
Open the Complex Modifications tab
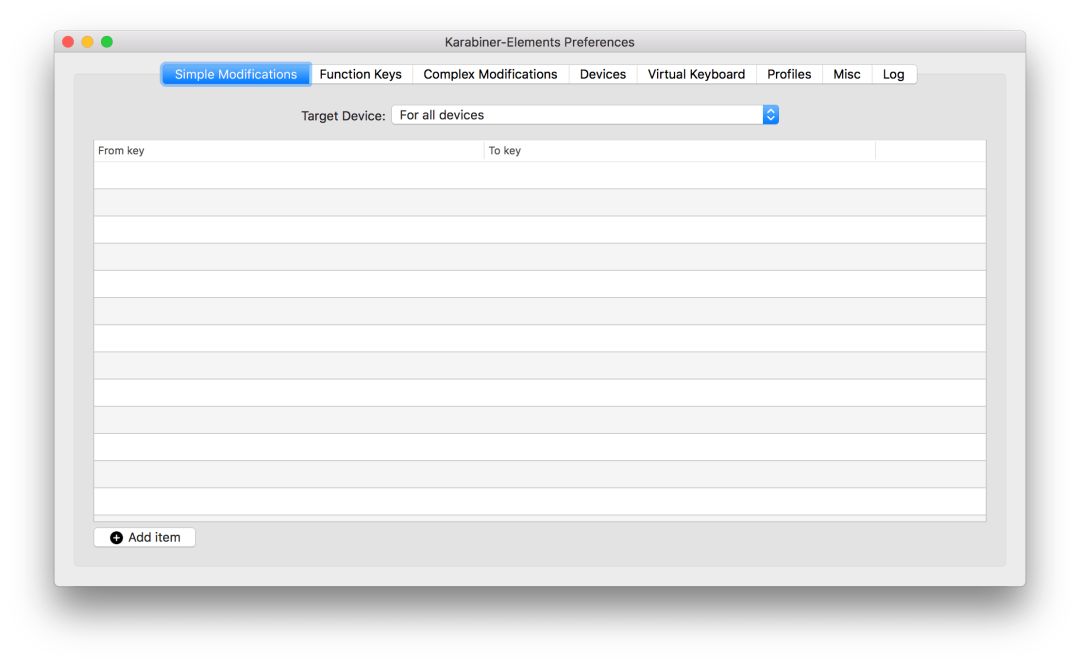tap(490, 74)
